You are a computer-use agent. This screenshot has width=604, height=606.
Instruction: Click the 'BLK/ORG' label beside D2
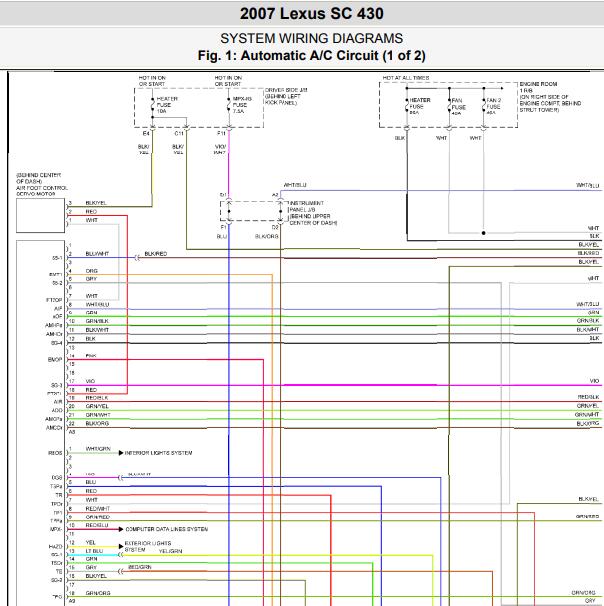coord(266,236)
